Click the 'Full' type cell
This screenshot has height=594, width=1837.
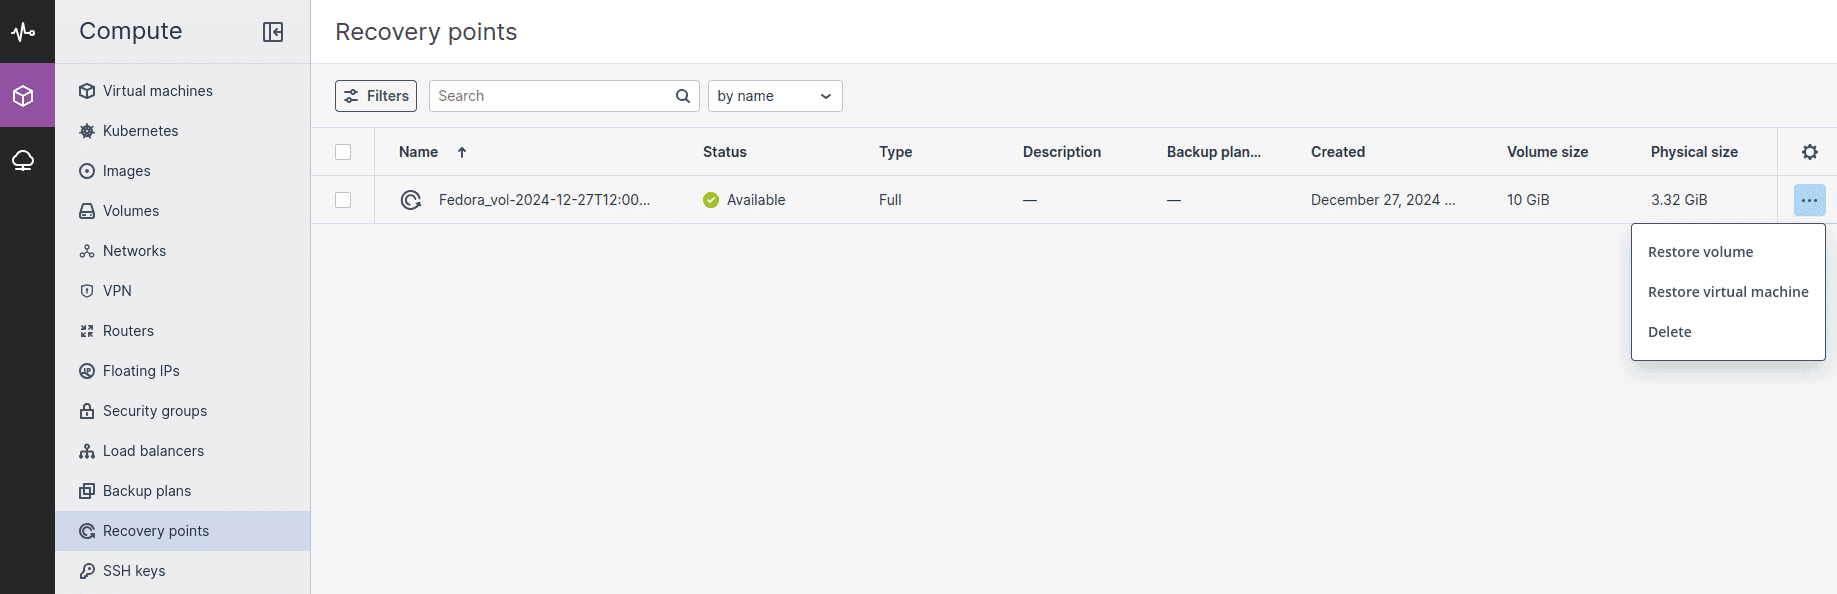tap(890, 200)
